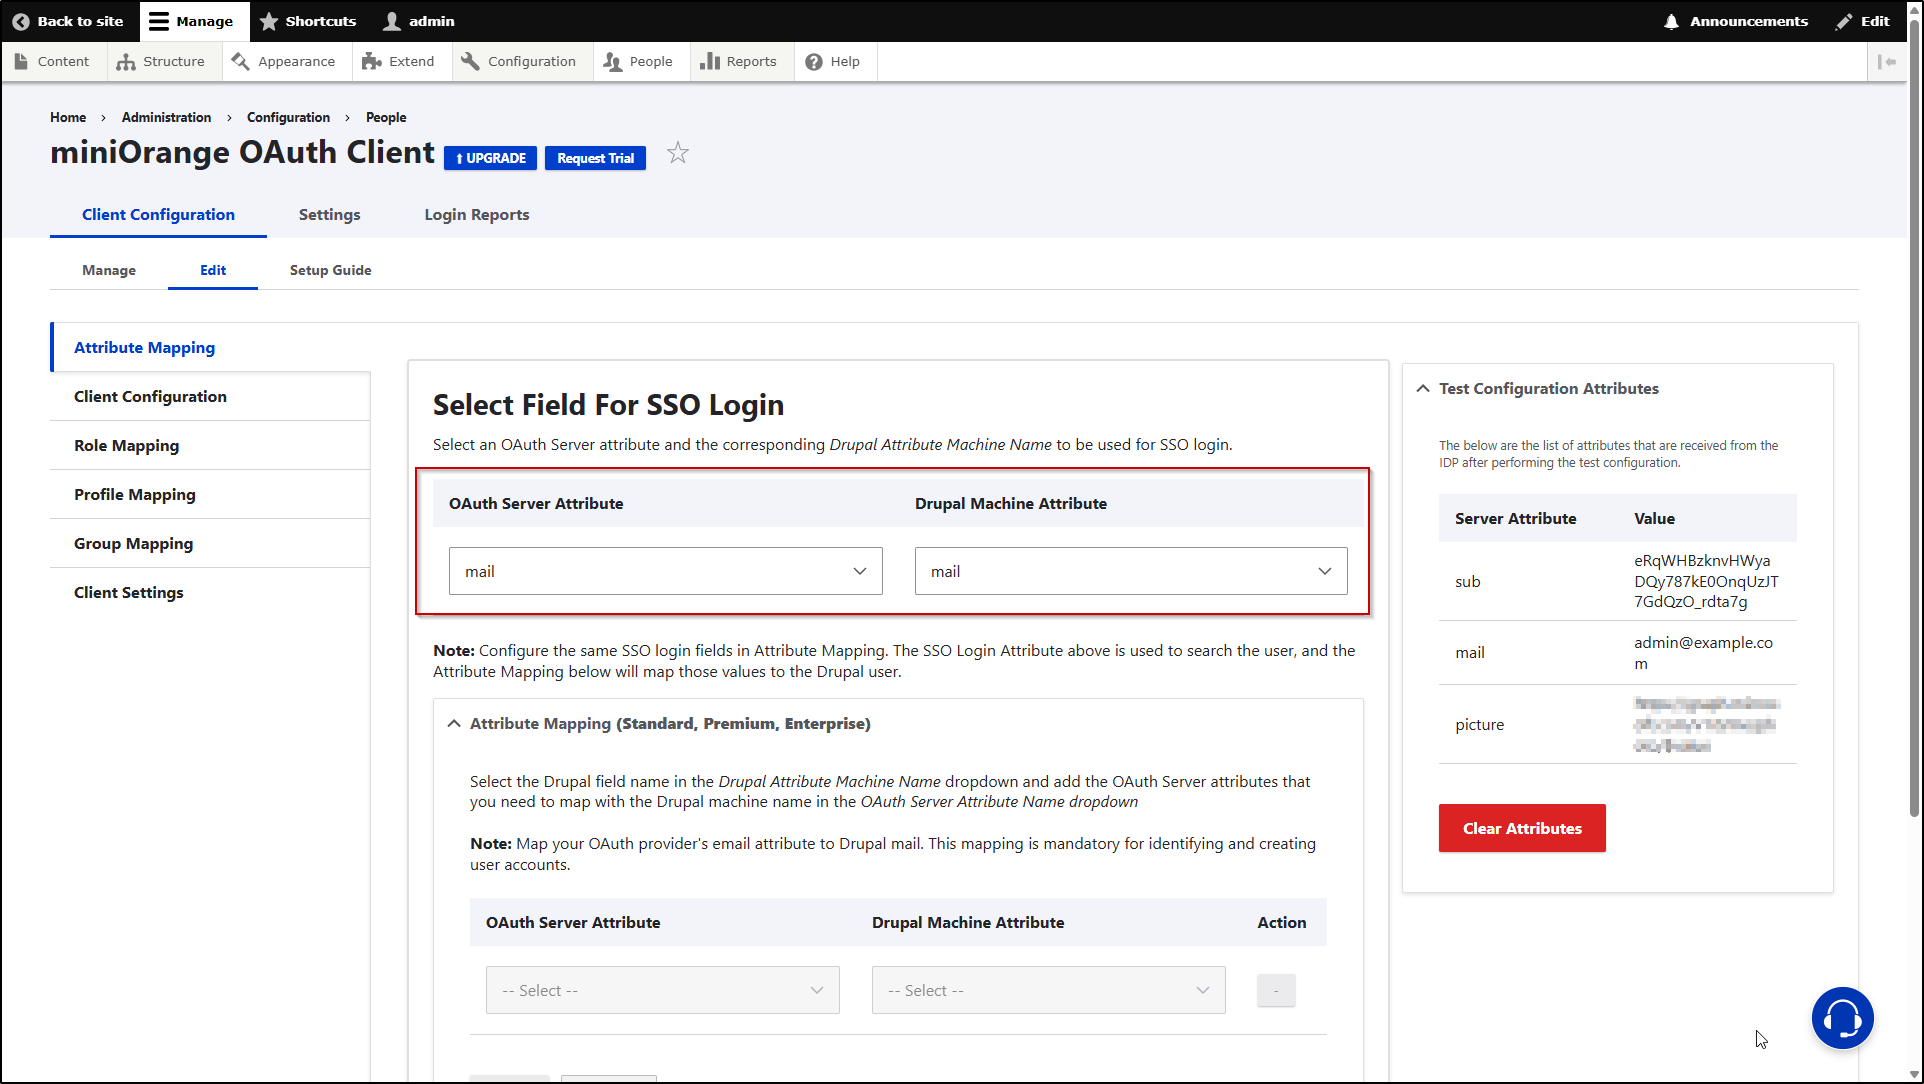This screenshot has height=1084, width=1924.
Task: Open Reports via the bar chart icon
Action: [x=711, y=61]
